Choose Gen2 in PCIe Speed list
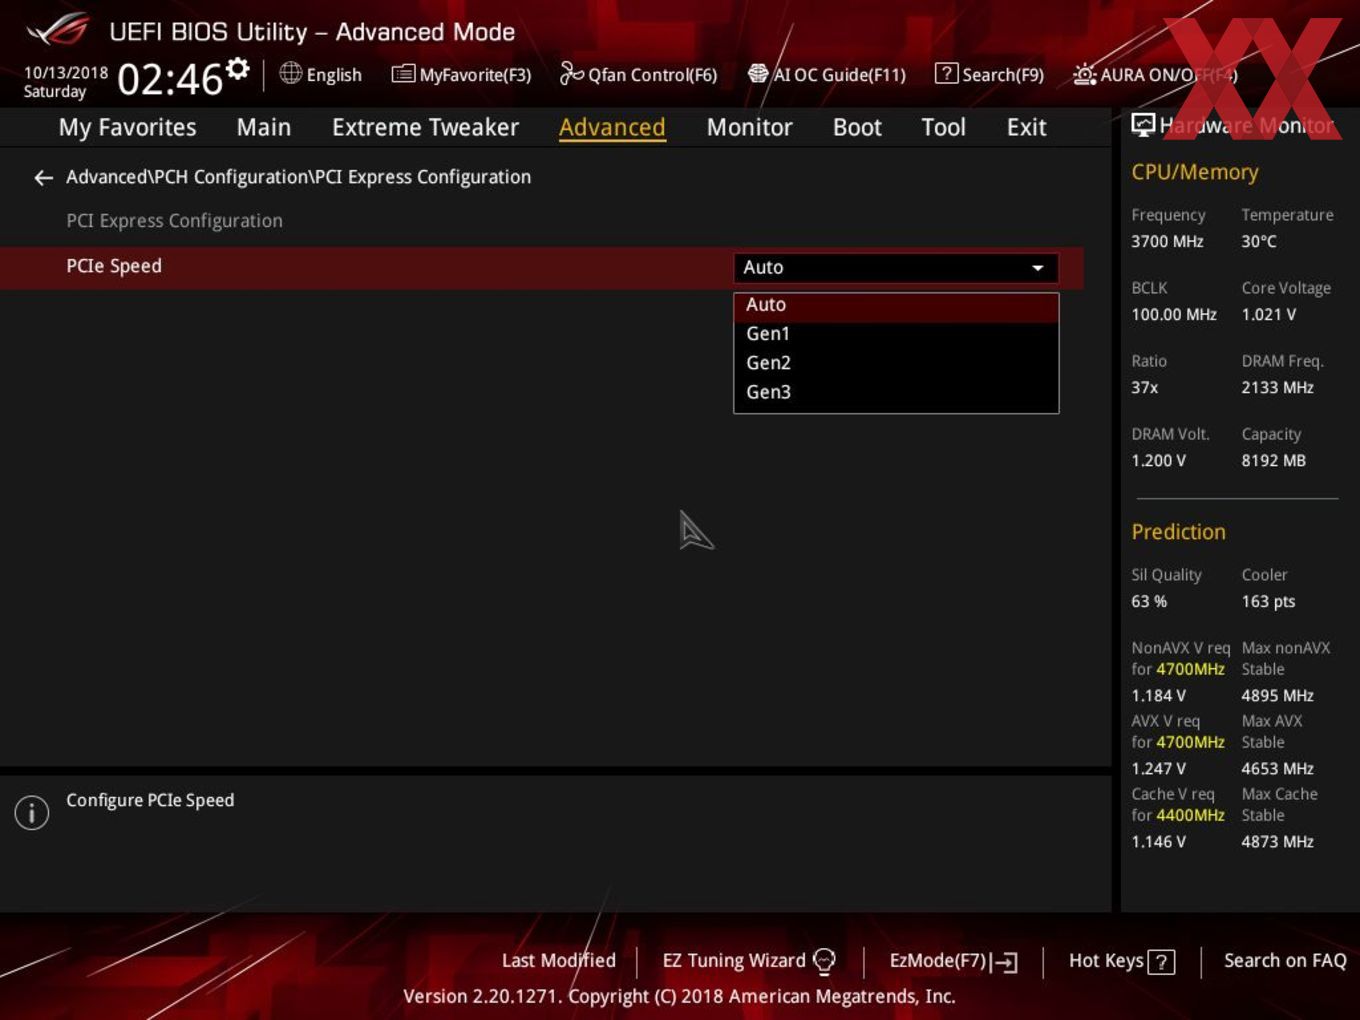 pyautogui.click(x=896, y=363)
